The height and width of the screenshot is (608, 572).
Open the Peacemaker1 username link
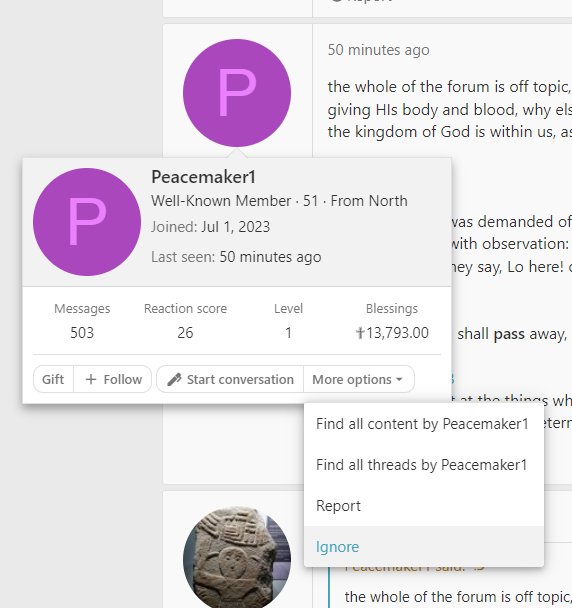tap(203, 177)
